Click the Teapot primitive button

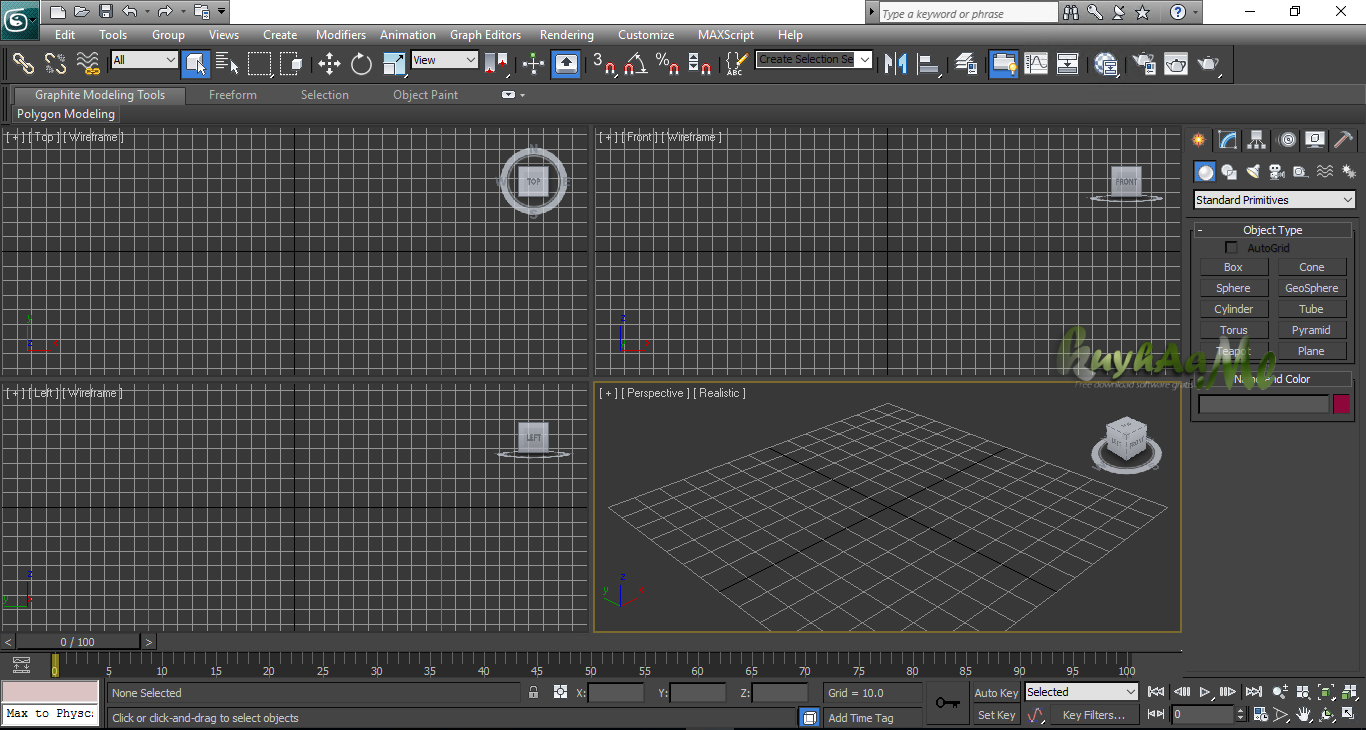coord(1233,351)
